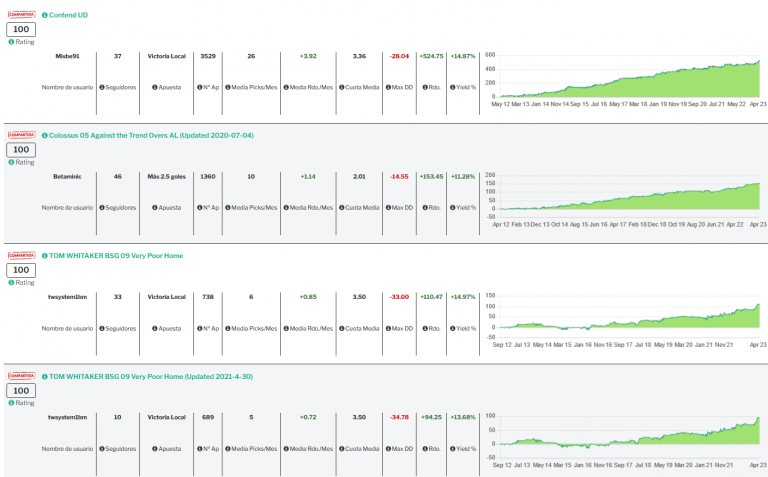This screenshot has width=768, height=477.
Task: Click the 100 rating box for Contend UD
Action: tap(21, 30)
